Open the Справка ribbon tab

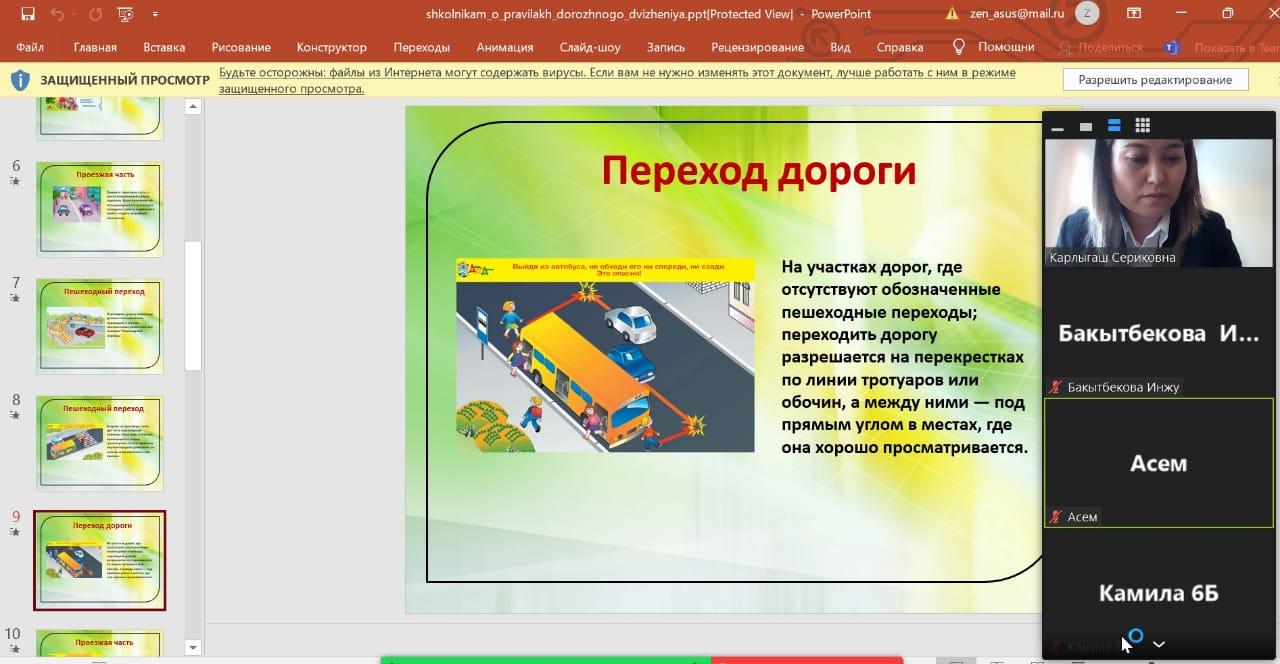pos(899,47)
